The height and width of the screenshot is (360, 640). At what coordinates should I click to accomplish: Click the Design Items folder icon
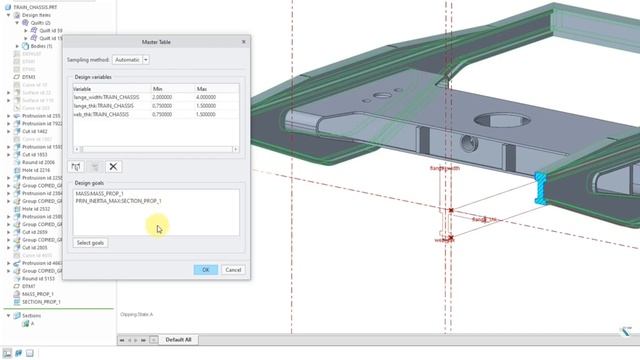point(17,15)
